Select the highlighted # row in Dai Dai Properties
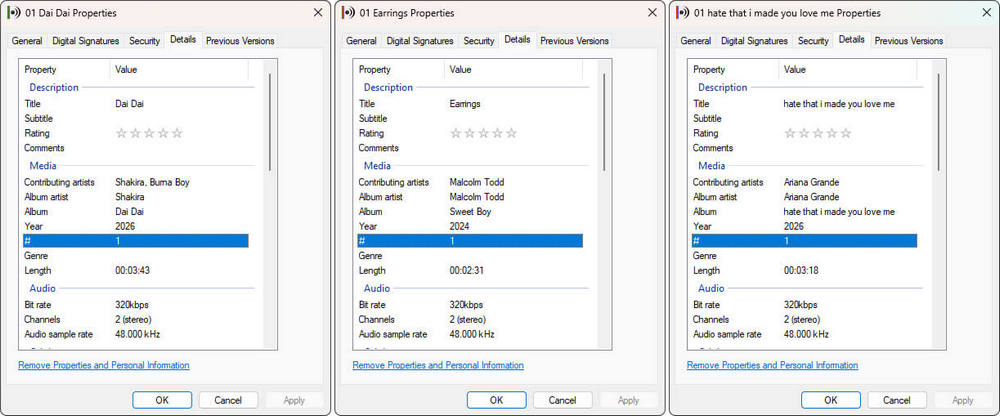 136,241
